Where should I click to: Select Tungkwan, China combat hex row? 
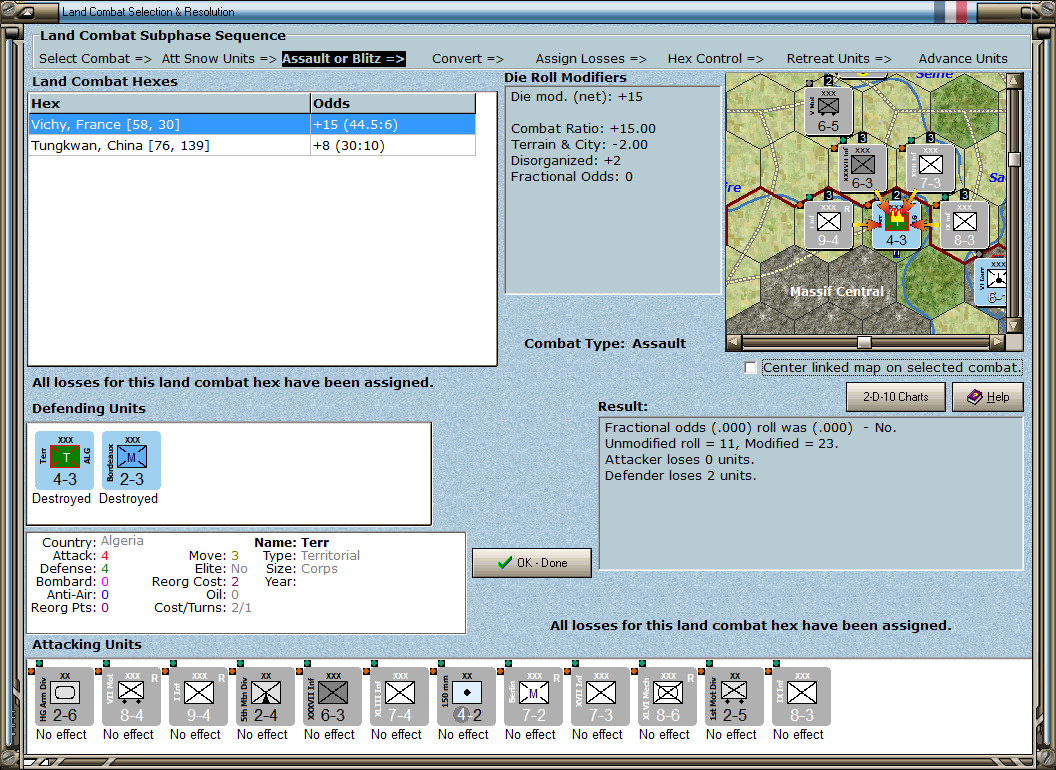tap(253, 146)
